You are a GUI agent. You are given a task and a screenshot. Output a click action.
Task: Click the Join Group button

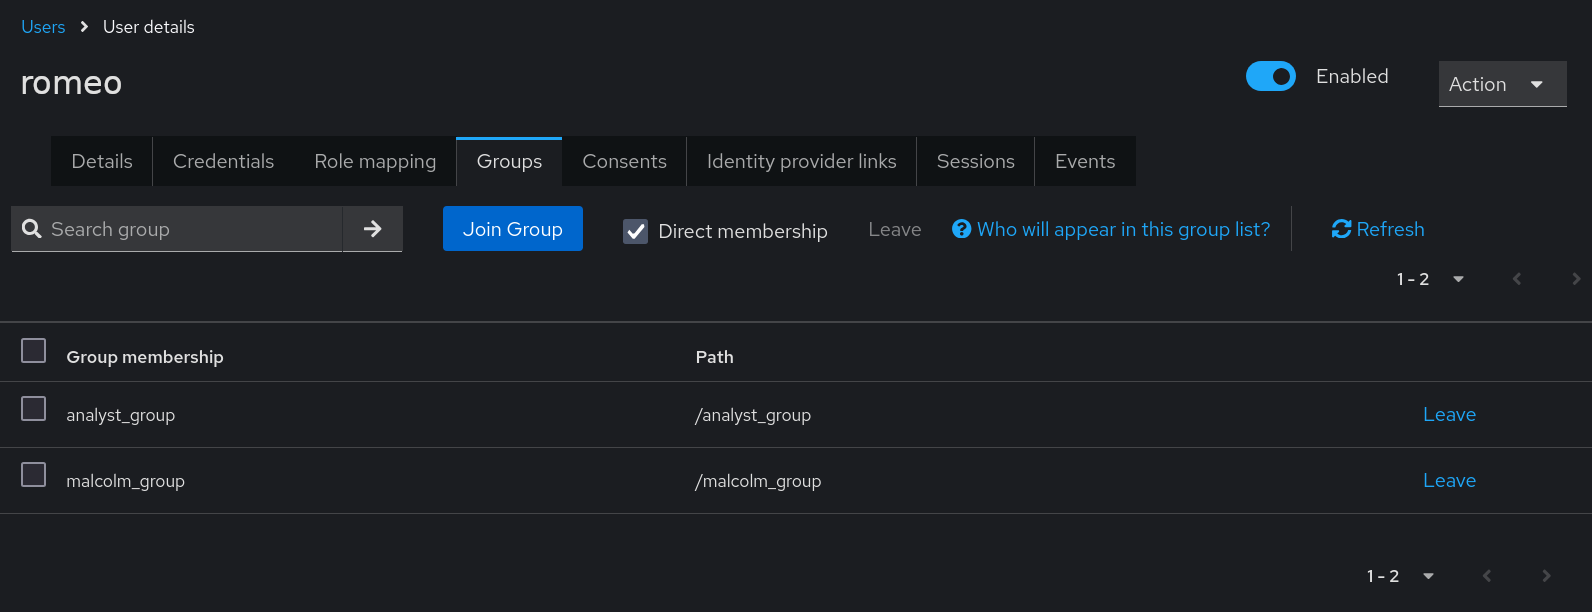[x=513, y=229]
